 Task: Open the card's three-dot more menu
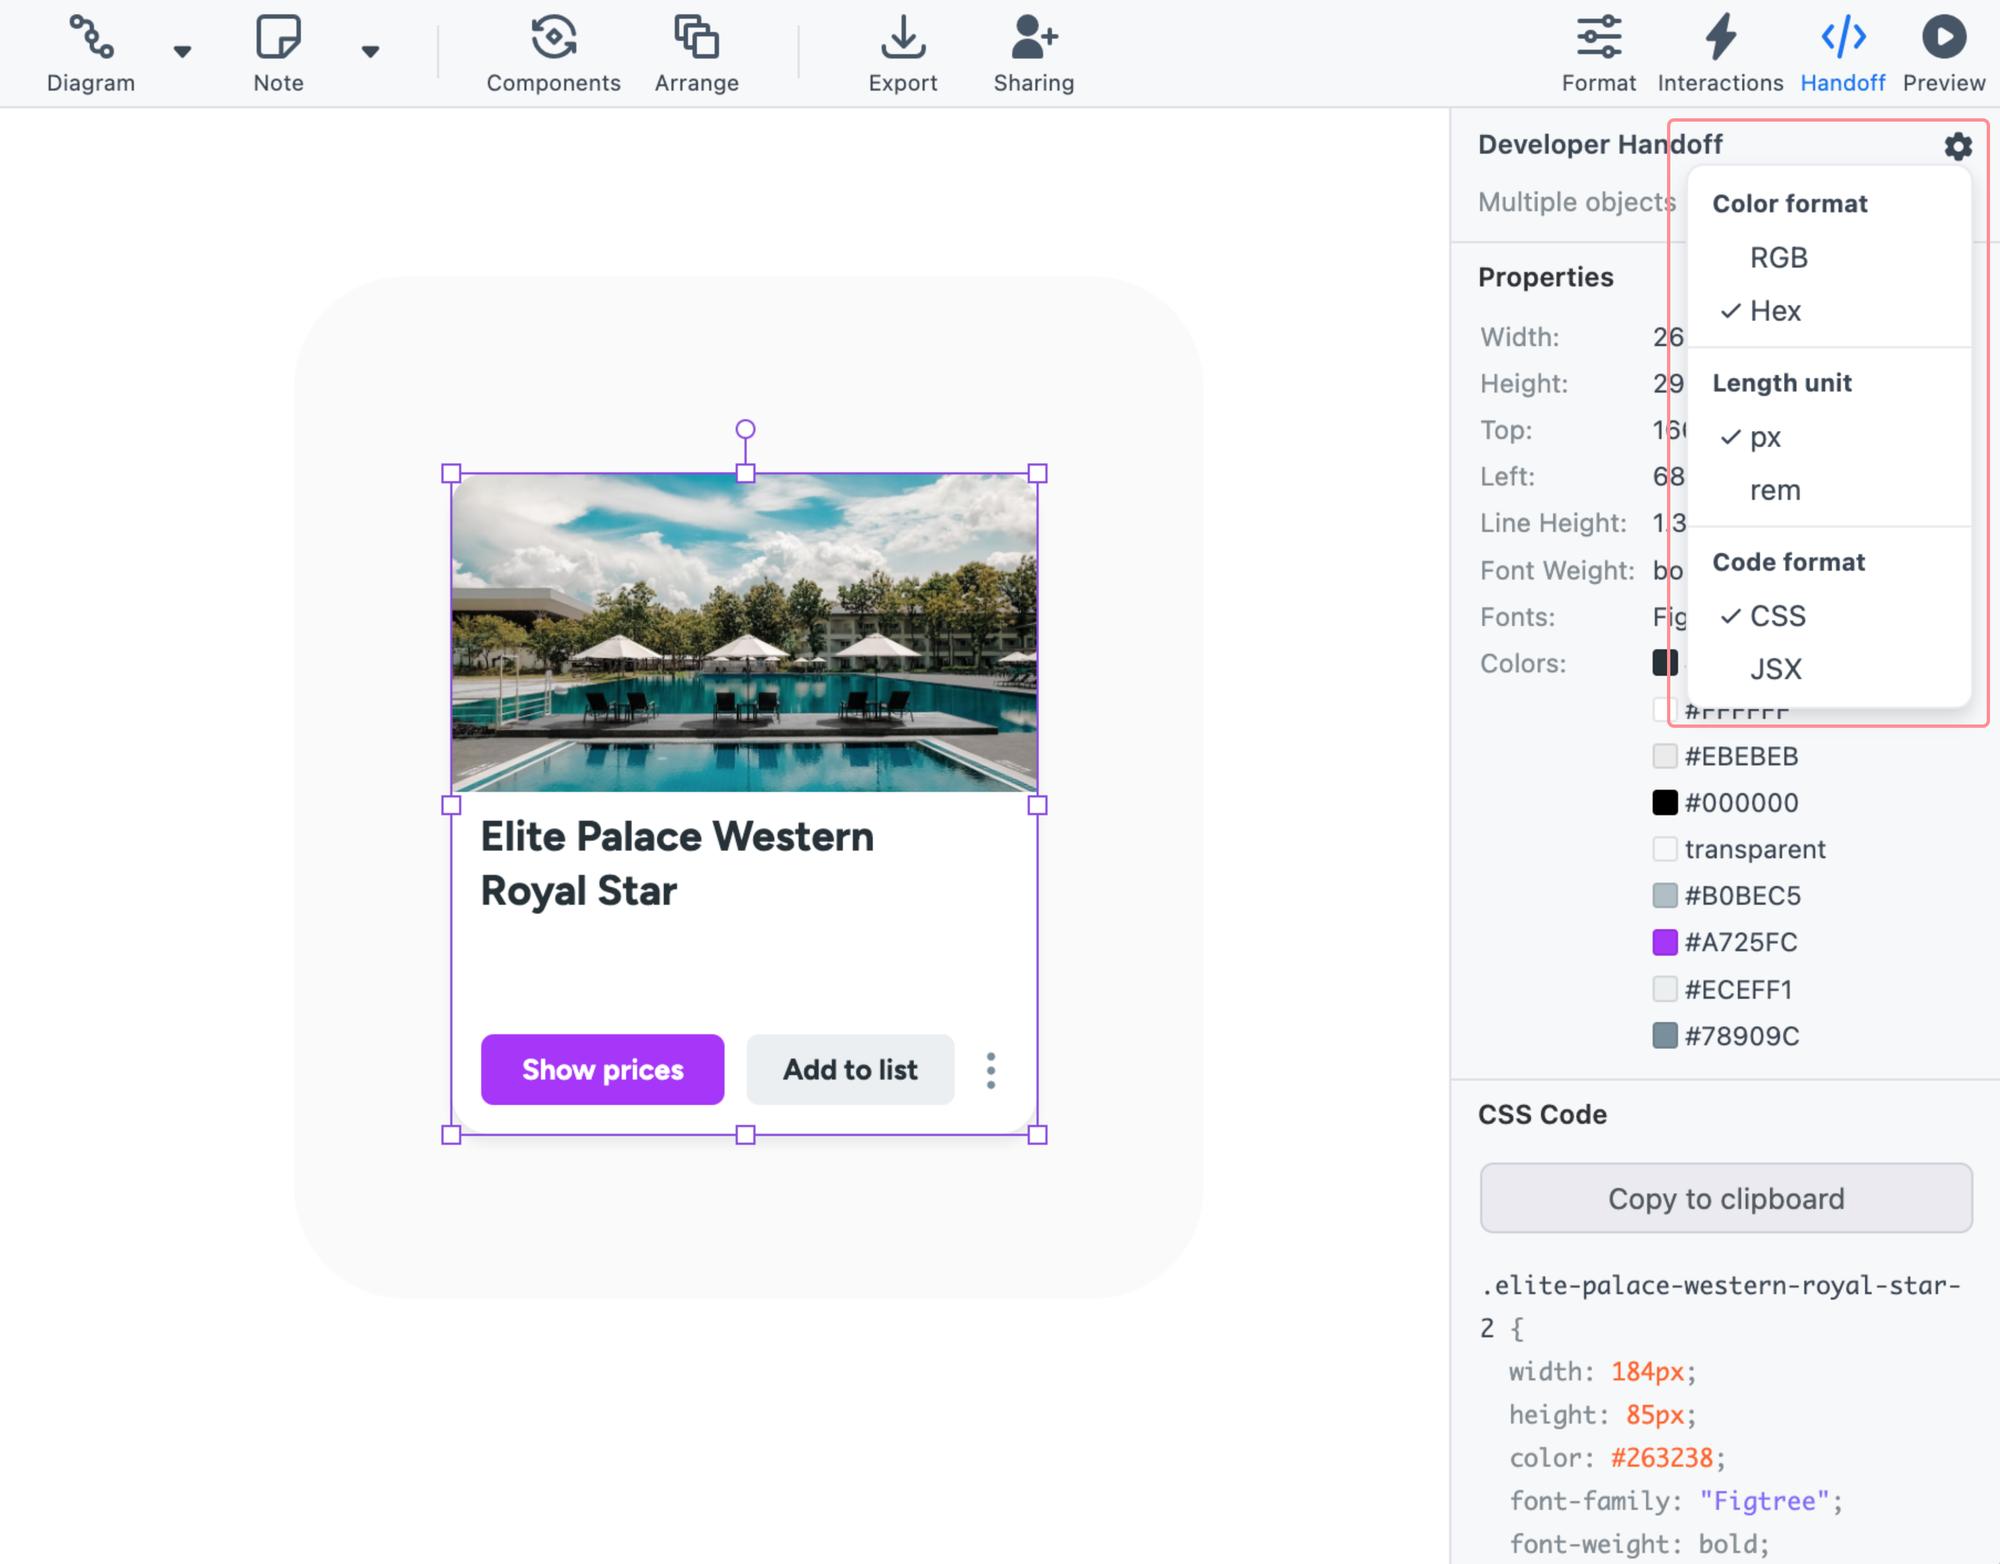[x=991, y=1071]
